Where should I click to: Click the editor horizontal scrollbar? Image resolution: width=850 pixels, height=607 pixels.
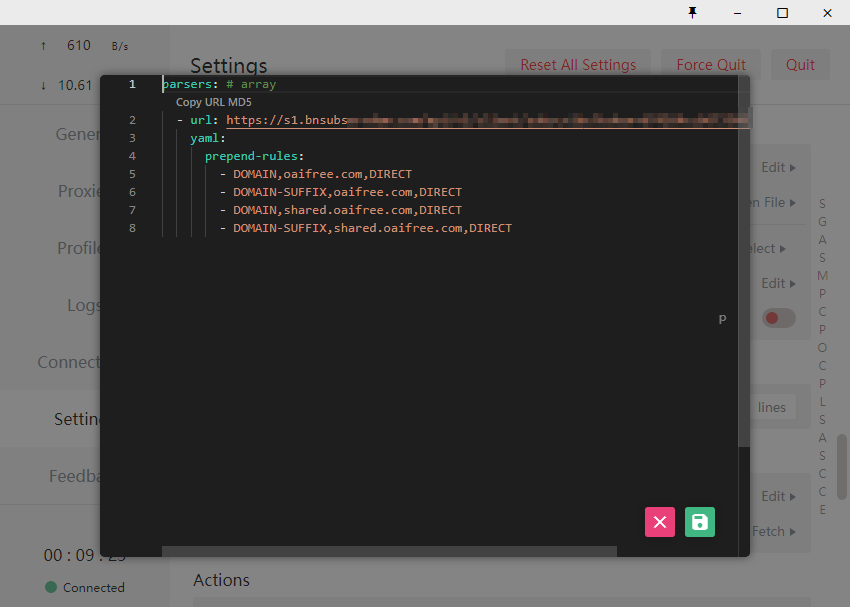coord(389,551)
